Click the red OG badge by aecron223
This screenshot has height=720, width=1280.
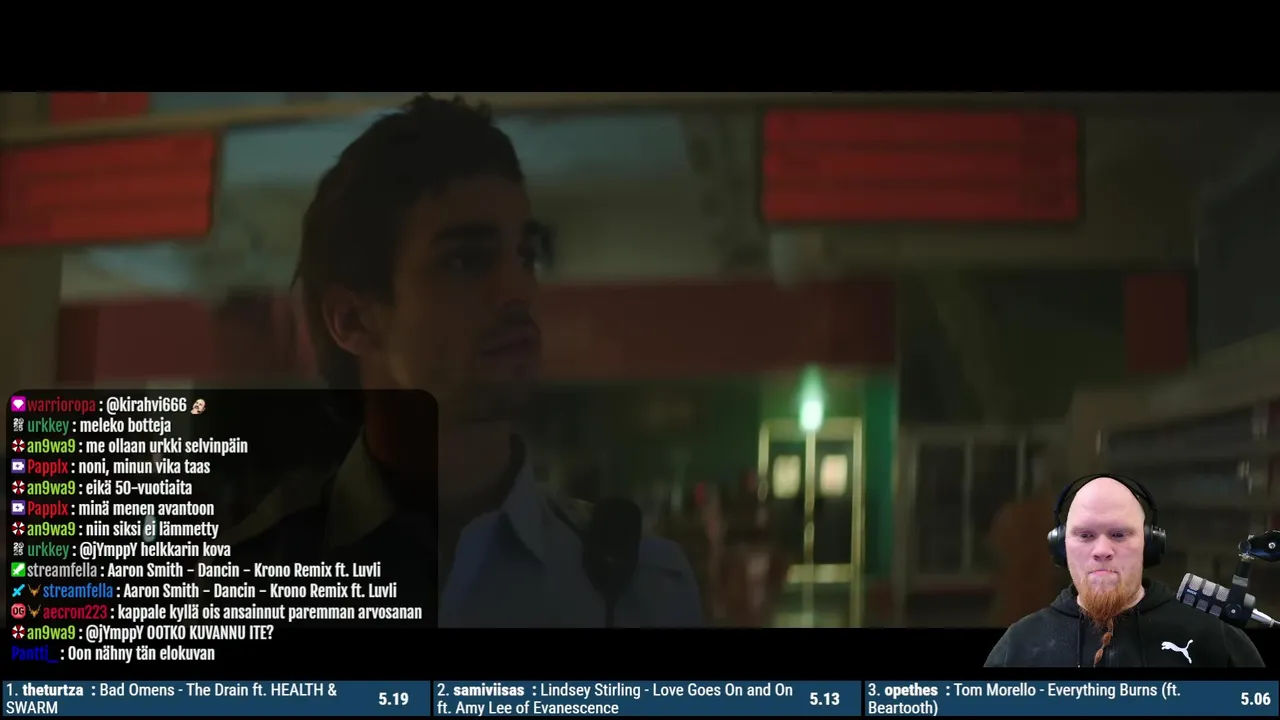[x=18, y=612]
